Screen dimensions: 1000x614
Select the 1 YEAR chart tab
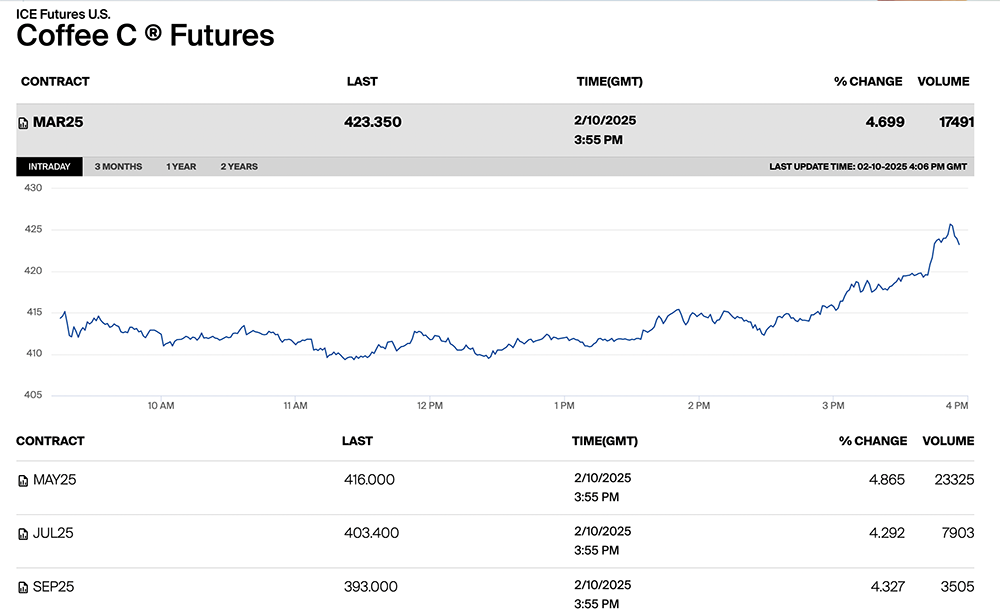[x=181, y=167]
